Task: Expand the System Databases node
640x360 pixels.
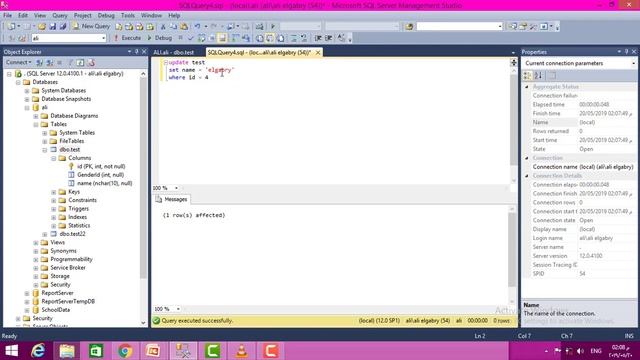Action: [x=27, y=91]
